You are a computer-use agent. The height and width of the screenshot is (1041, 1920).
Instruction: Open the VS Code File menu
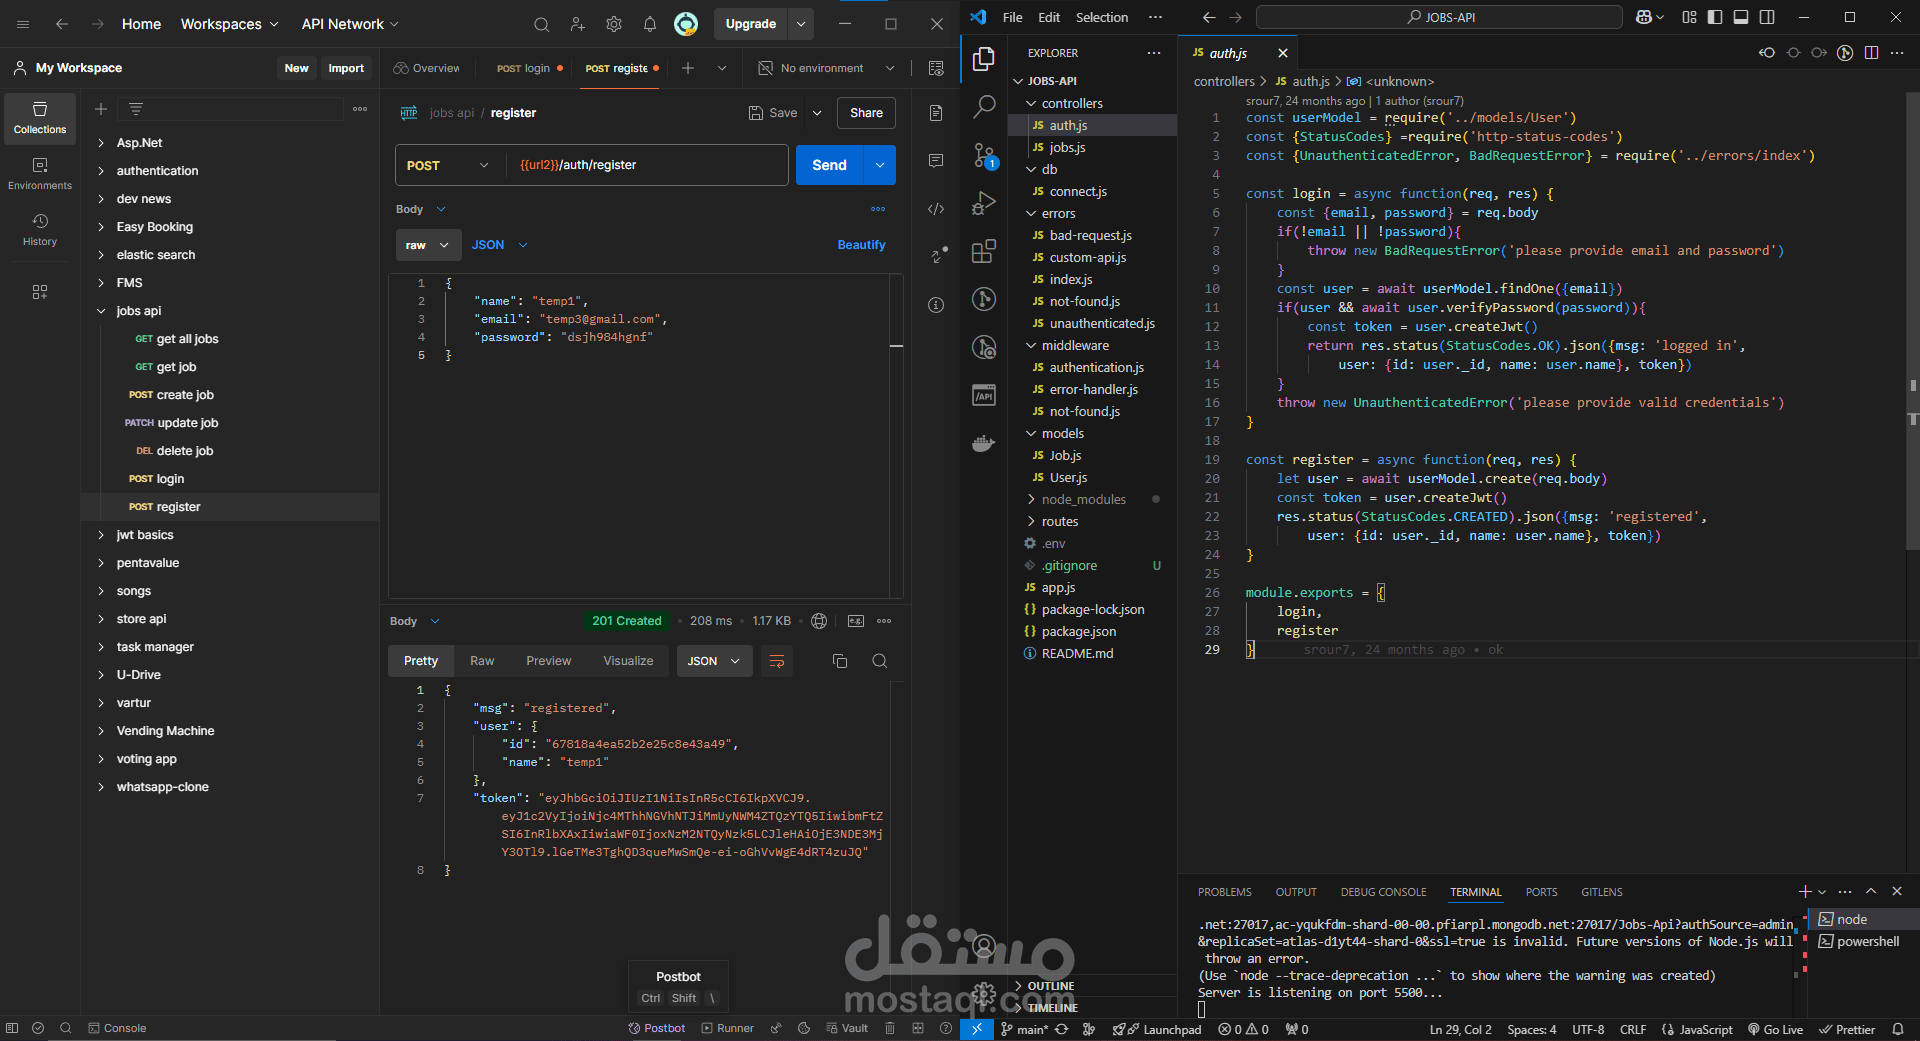tap(1012, 17)
